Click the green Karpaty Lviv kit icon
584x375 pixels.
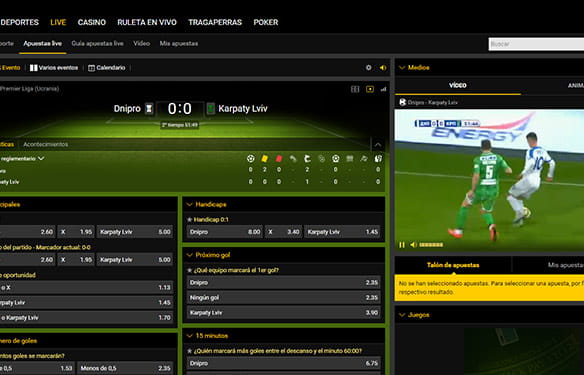click(x=210, y=108)
